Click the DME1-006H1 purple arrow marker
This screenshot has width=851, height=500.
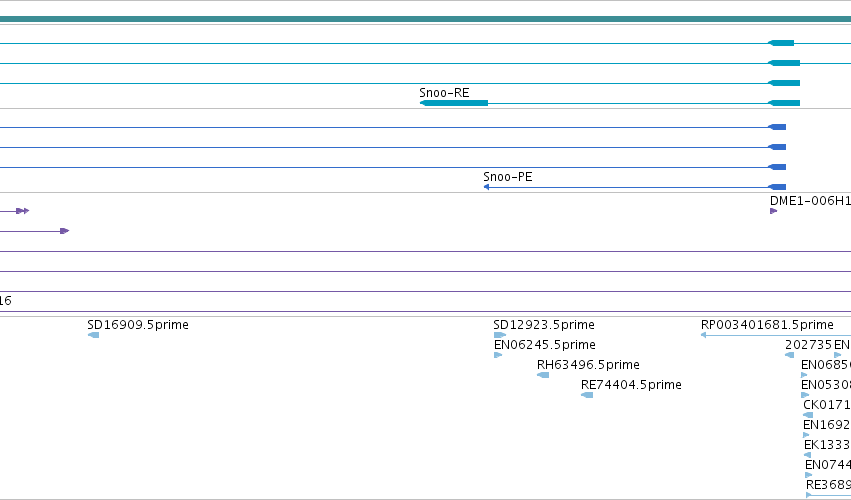(773, 211)
